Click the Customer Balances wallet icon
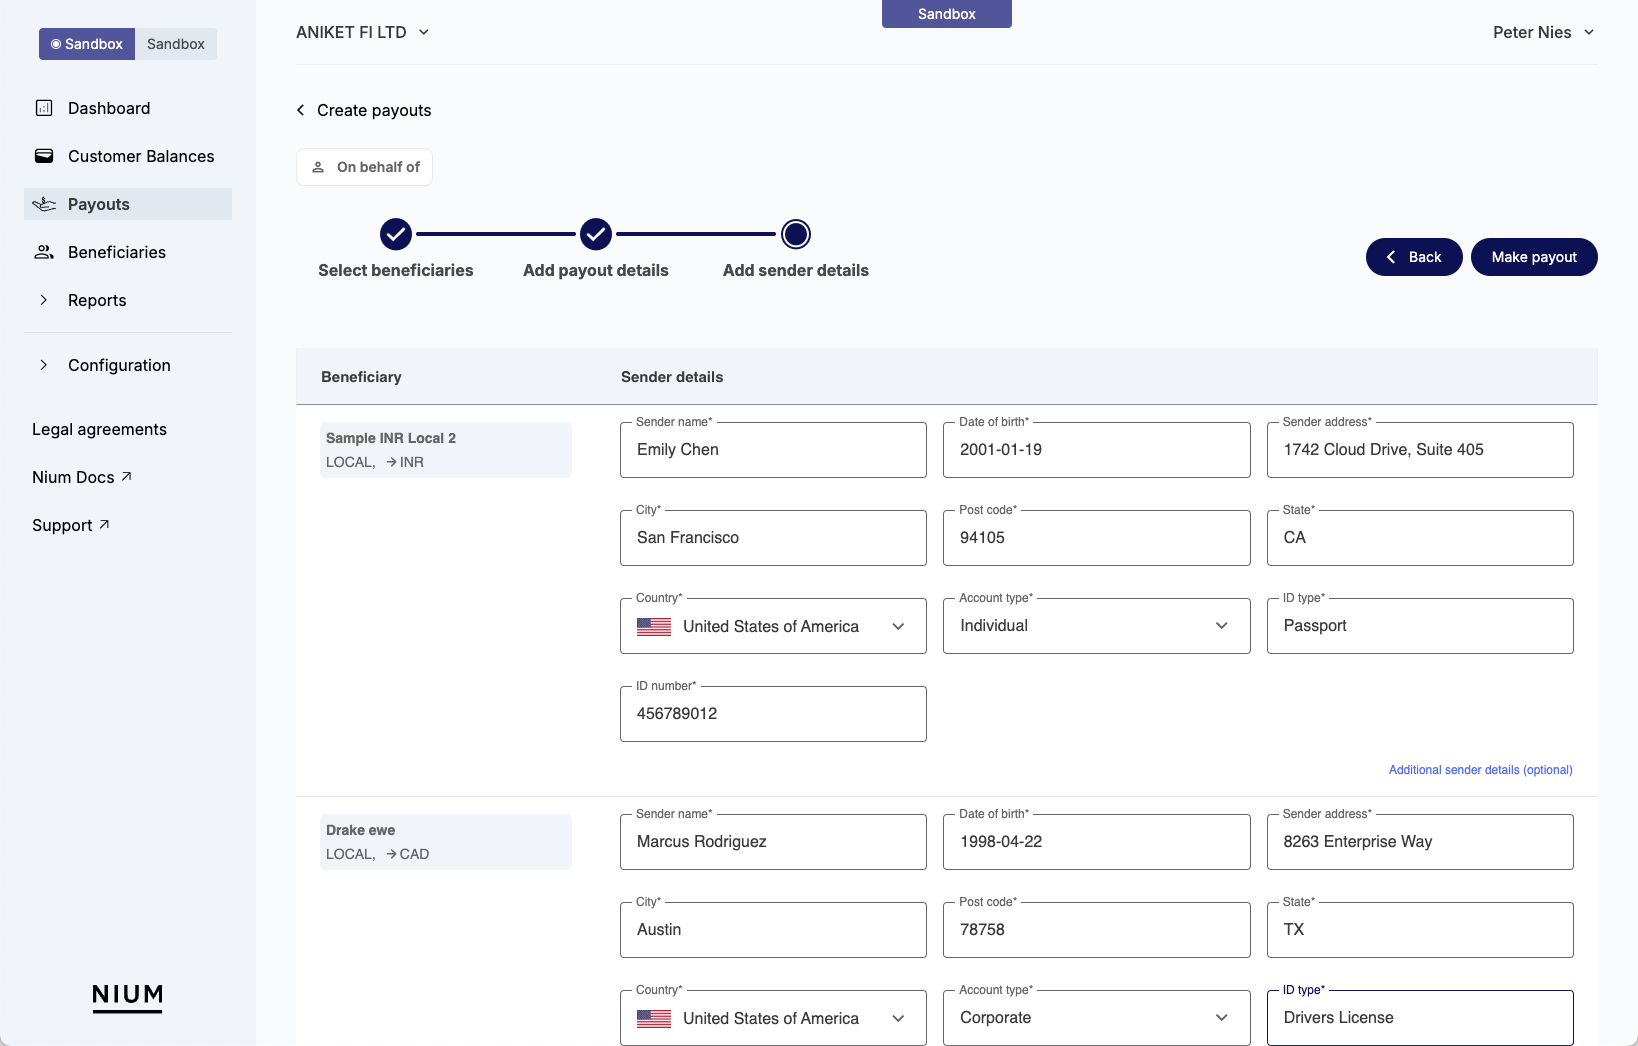The height and width of the screenshot is (1046, 1638). (x=44, y=156)
